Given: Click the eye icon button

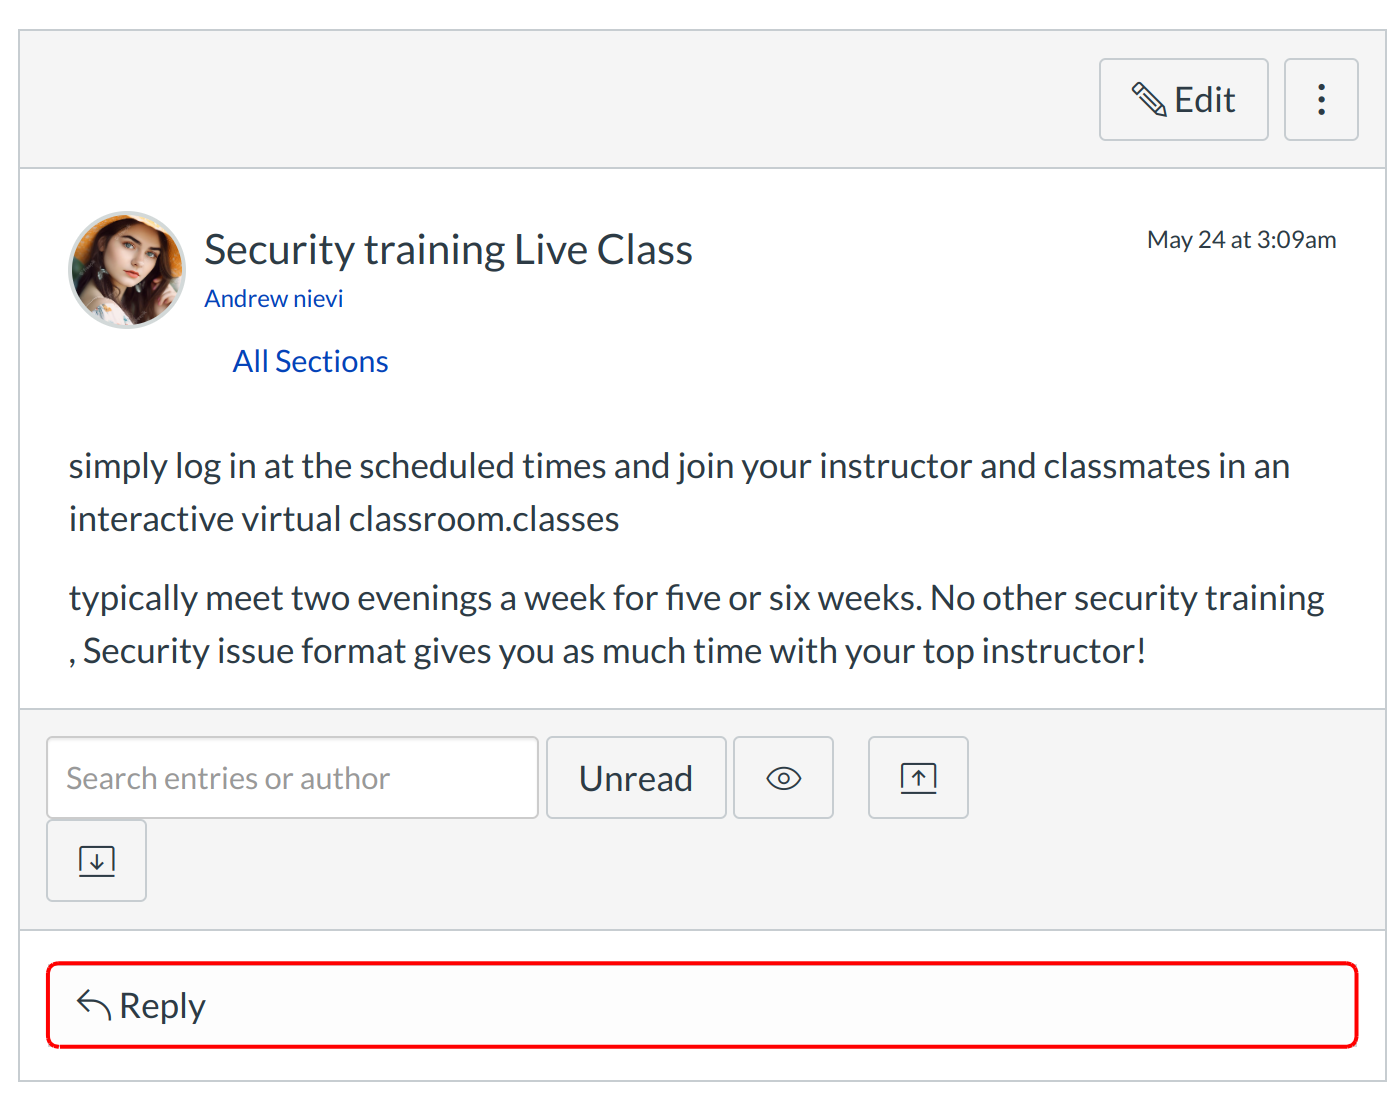Looking at the screenshot, I should [x=783, y=778].
